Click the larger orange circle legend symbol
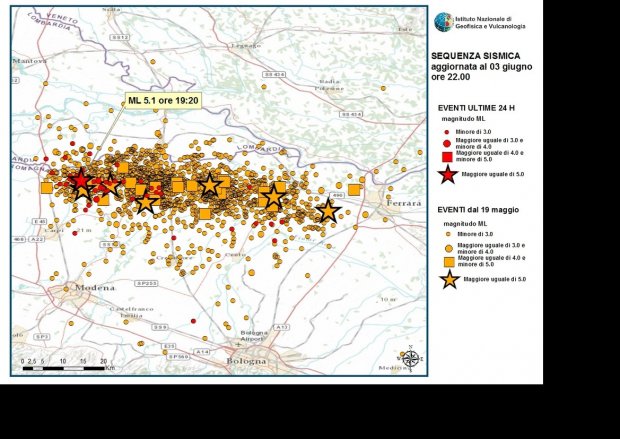This screenshot has width=620, height=439. coord(447,245)
